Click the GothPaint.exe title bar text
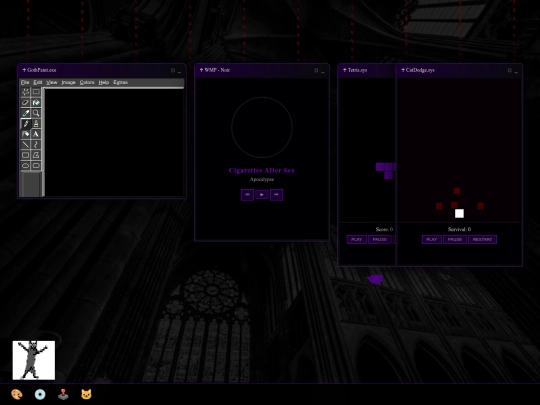Viewport: 540px width, 405px height. coord(42,70)
